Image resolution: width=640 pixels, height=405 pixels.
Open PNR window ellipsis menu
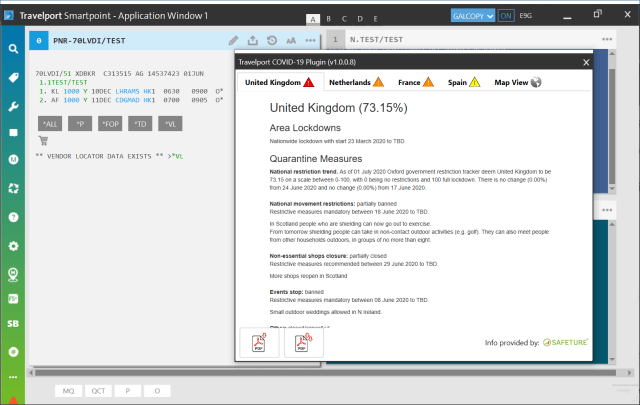[x=310, y=40]
